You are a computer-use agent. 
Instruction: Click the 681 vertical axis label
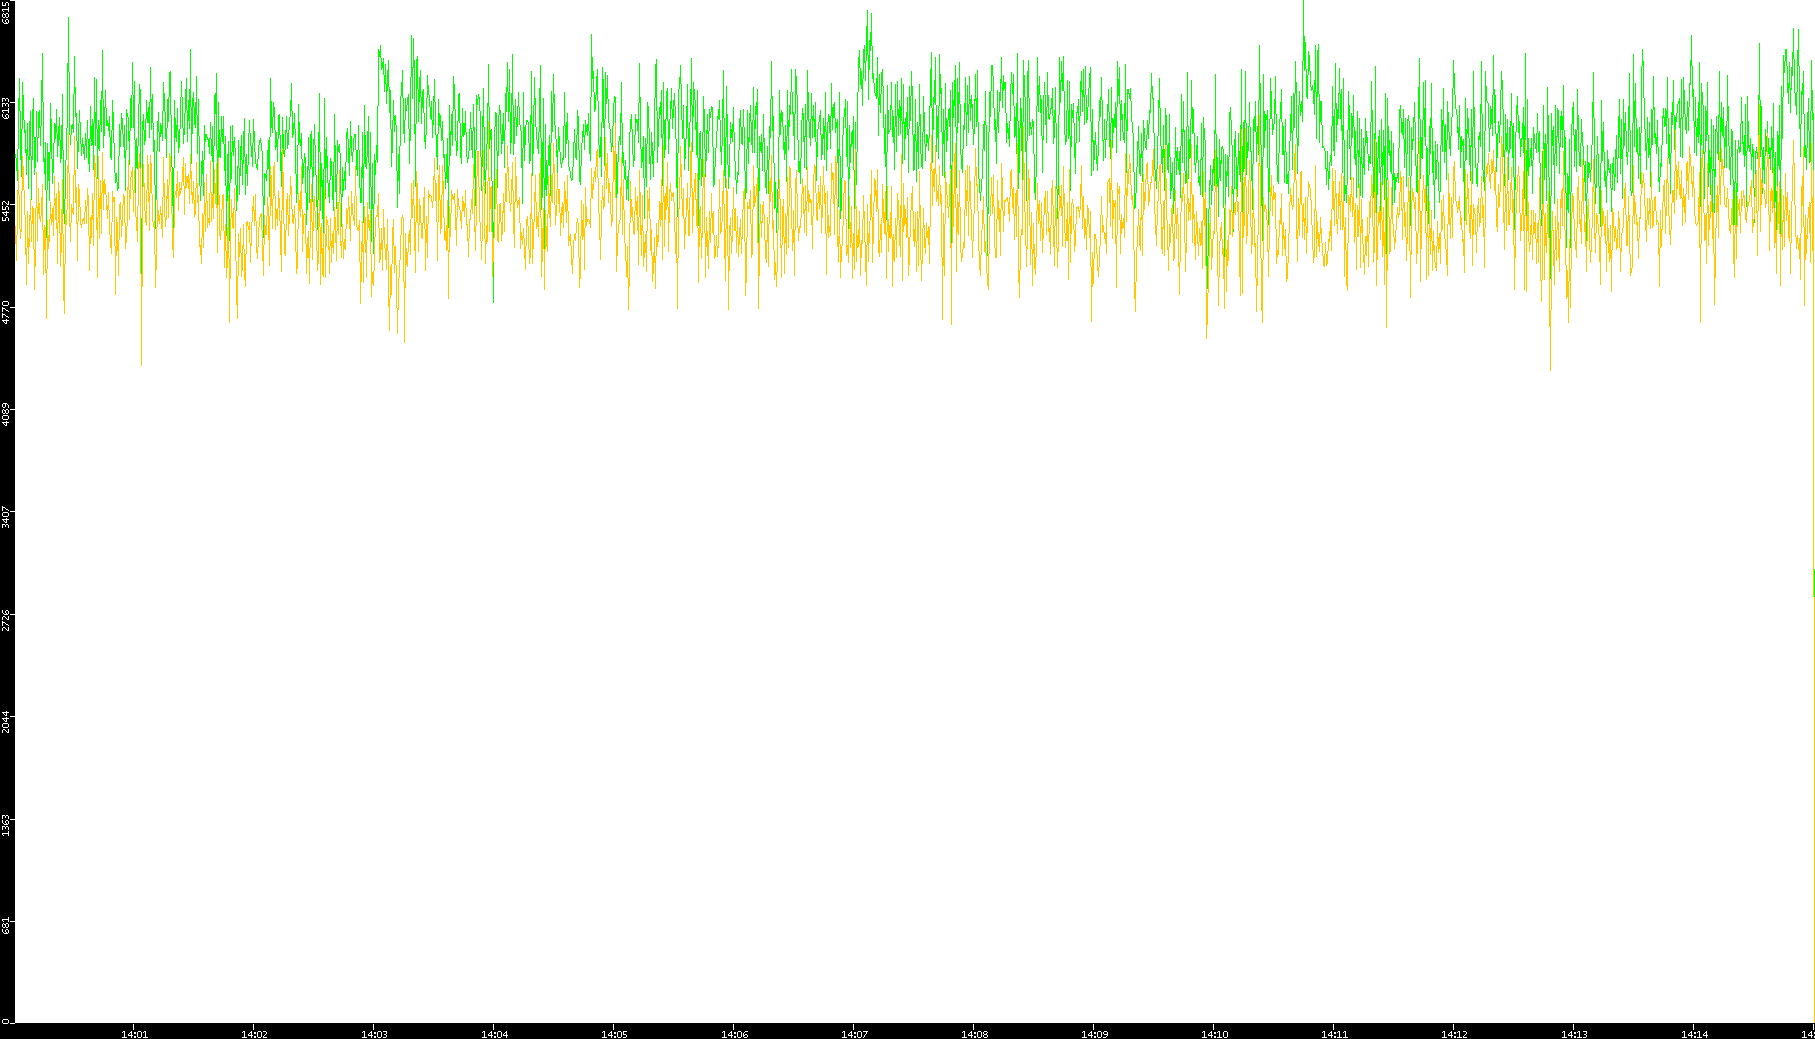(6, 925)
